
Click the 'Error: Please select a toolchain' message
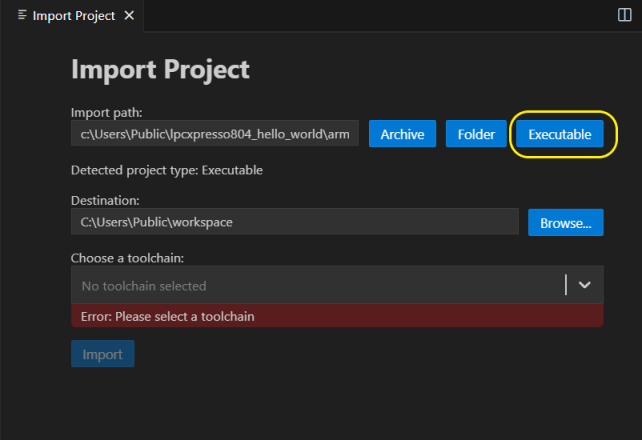click(337, 316)
